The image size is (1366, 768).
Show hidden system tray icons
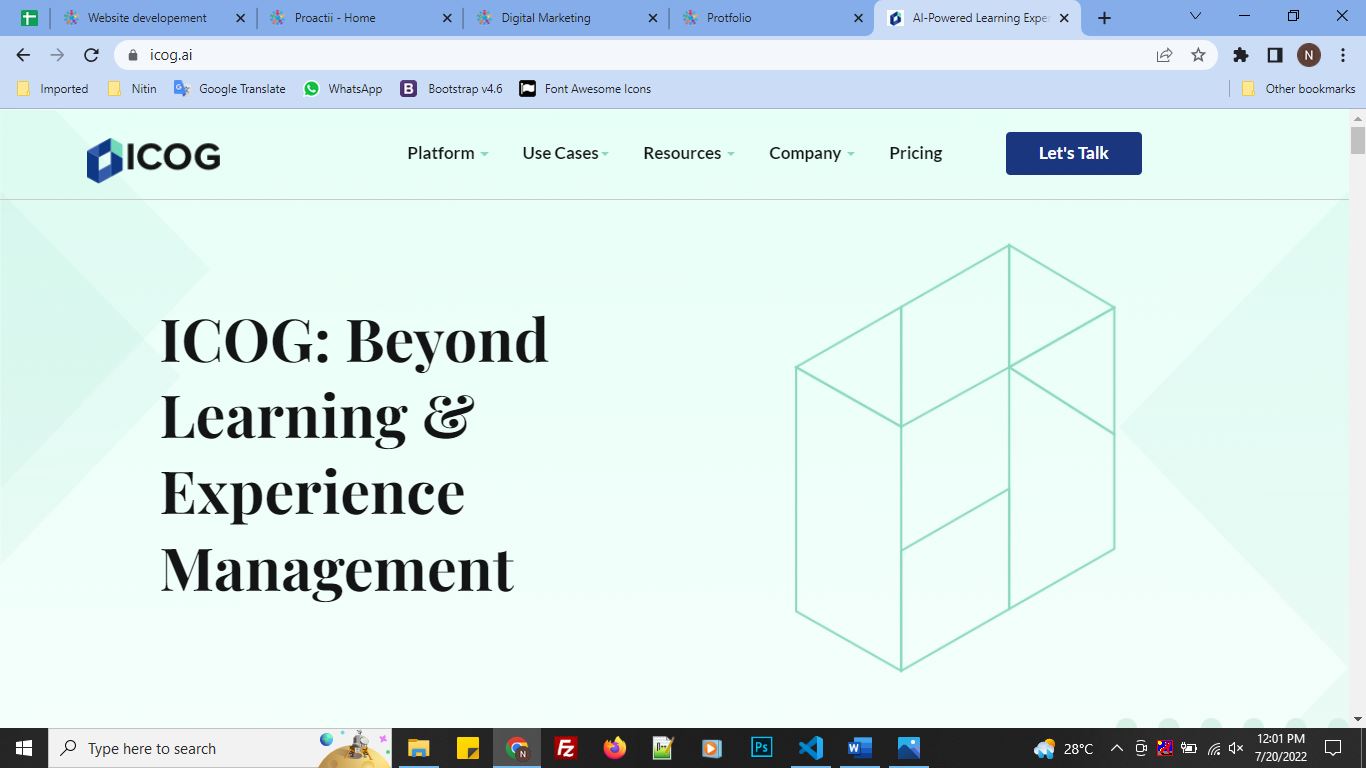tap(1117, 748)
